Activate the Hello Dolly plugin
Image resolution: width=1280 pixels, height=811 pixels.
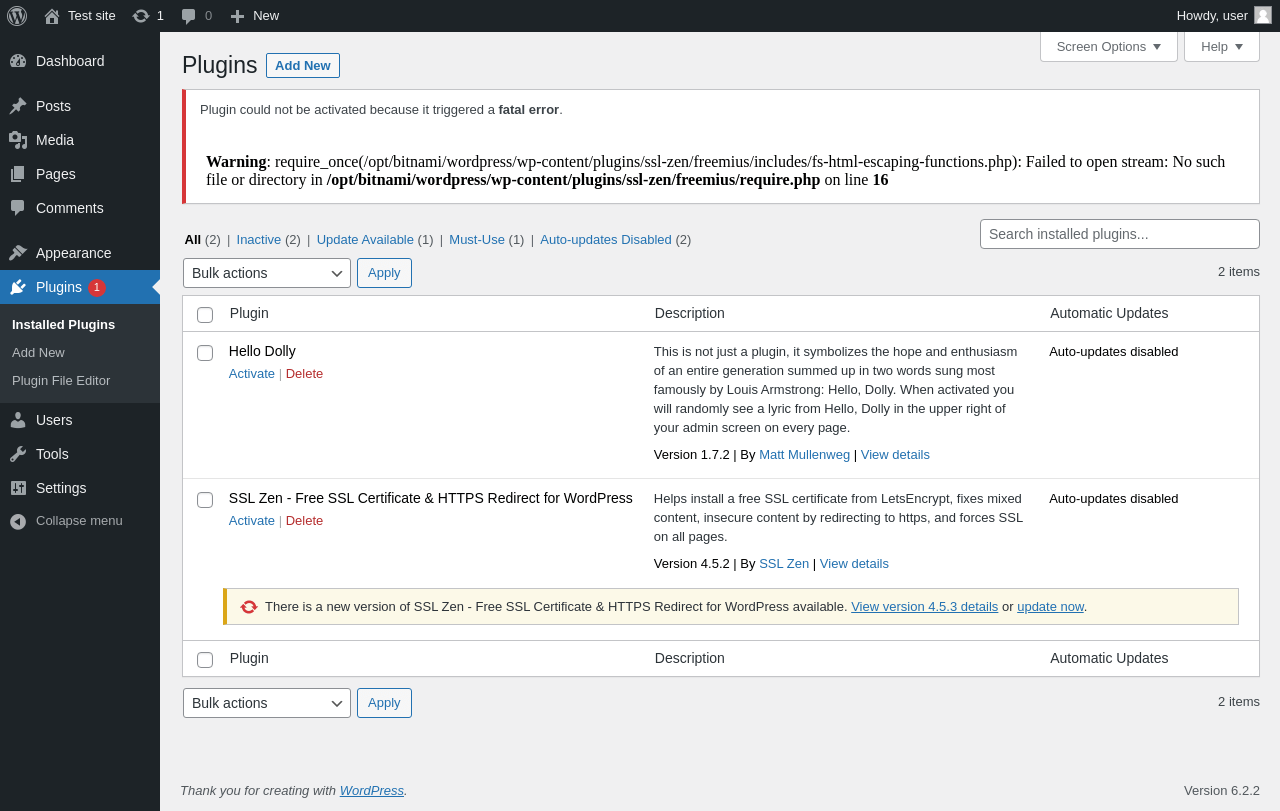pos(252,374)
